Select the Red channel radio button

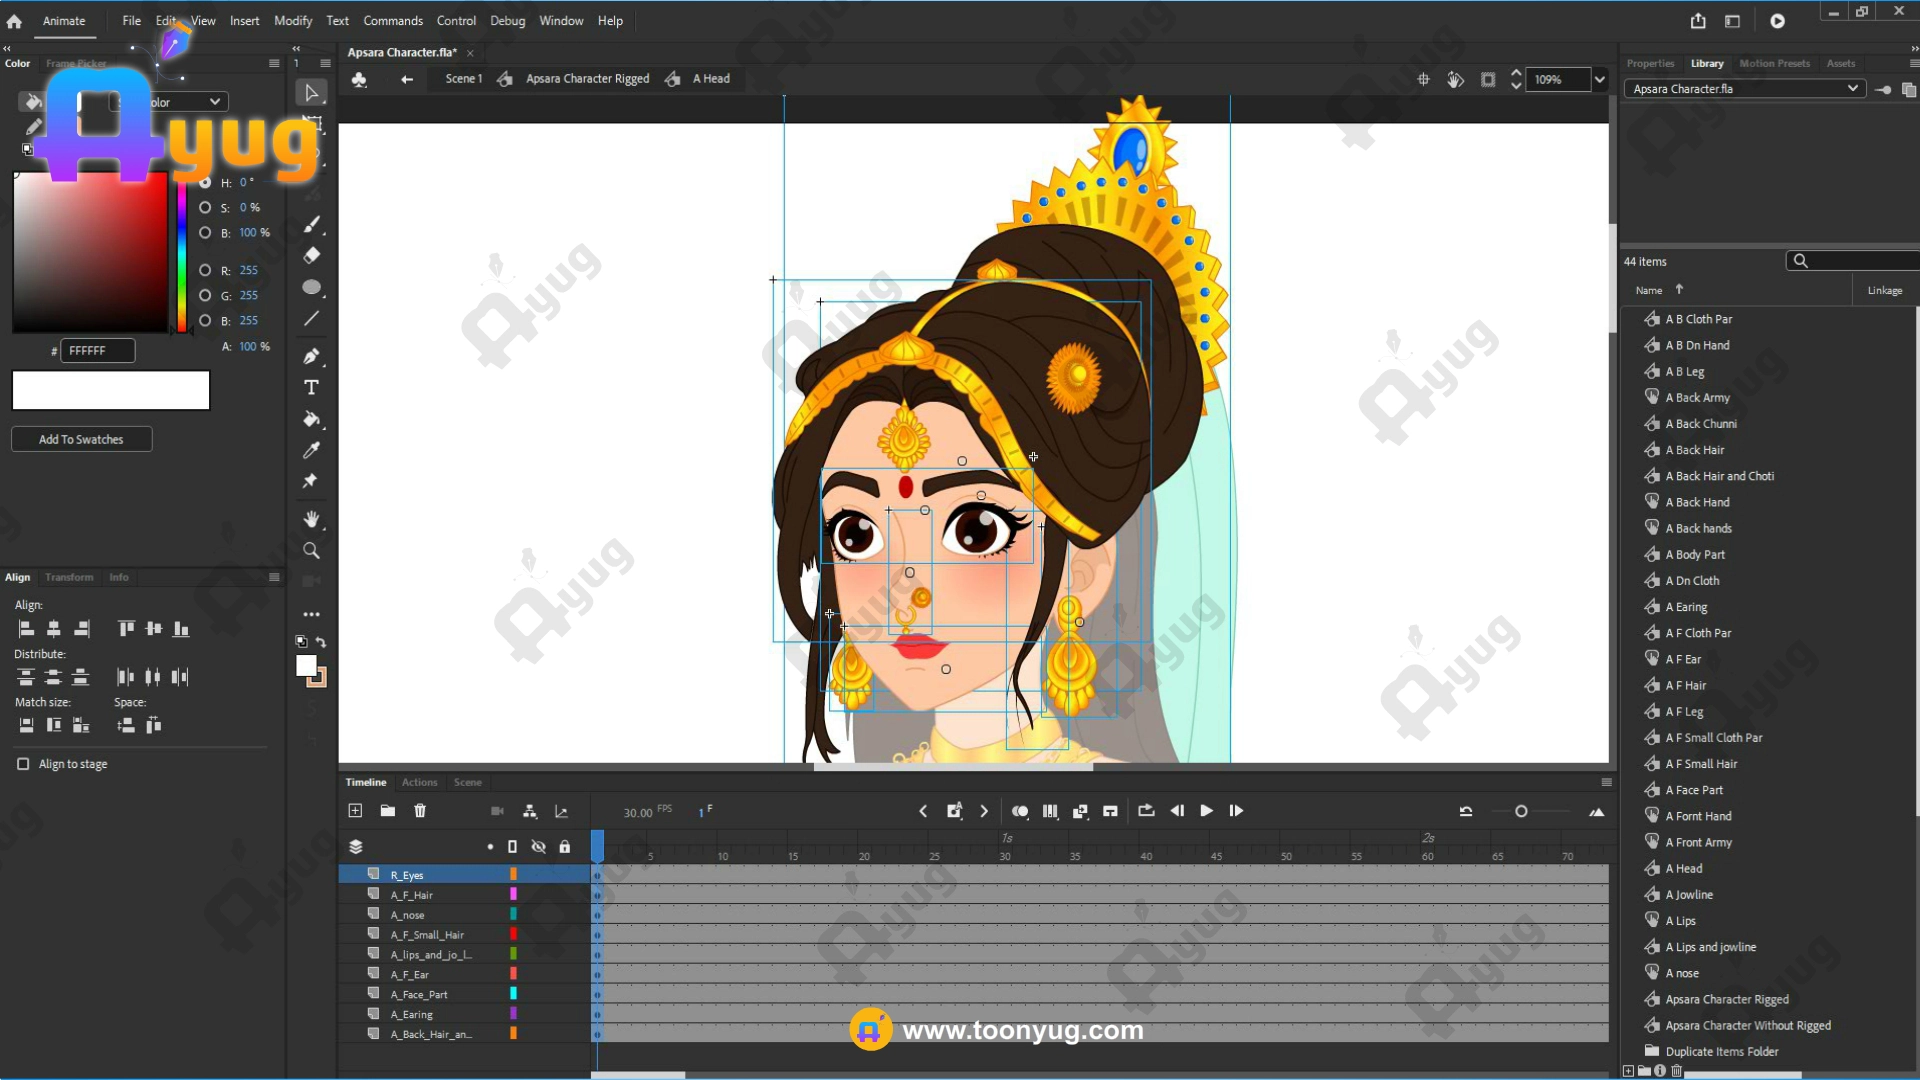pyautogui.click(x=205, y=270)
